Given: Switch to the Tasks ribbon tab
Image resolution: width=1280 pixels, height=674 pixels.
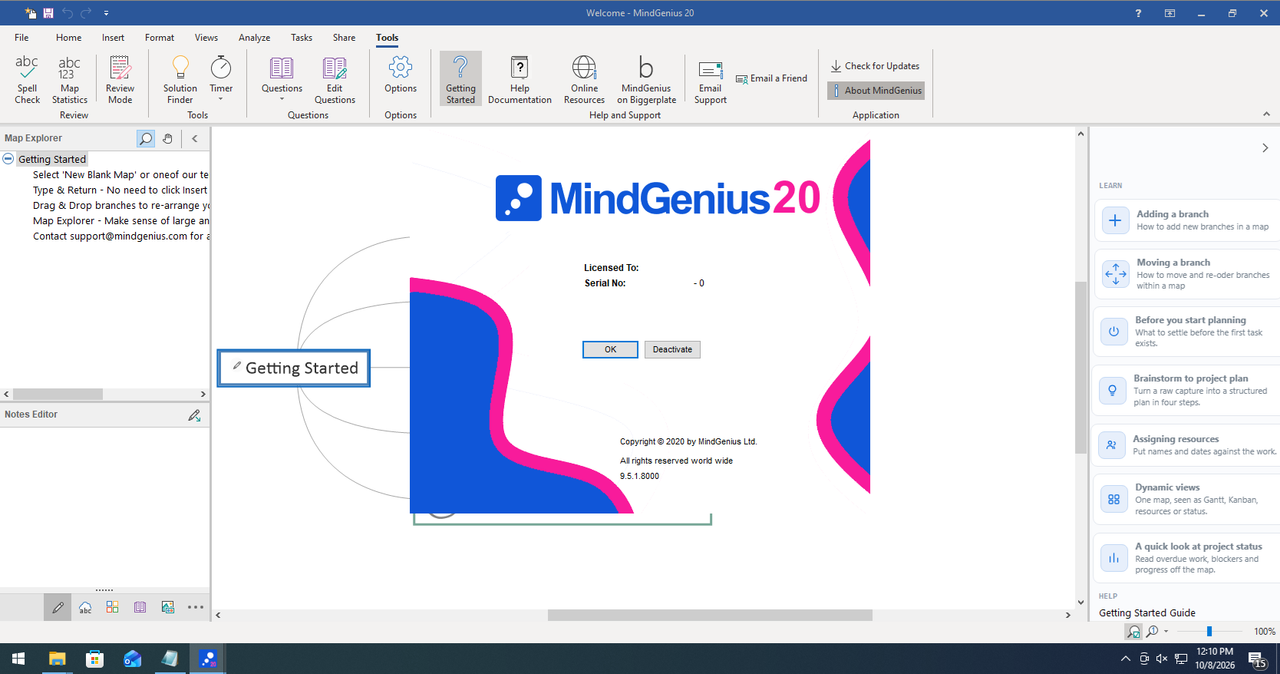Looking at the screenshot, I should (301, 38).
